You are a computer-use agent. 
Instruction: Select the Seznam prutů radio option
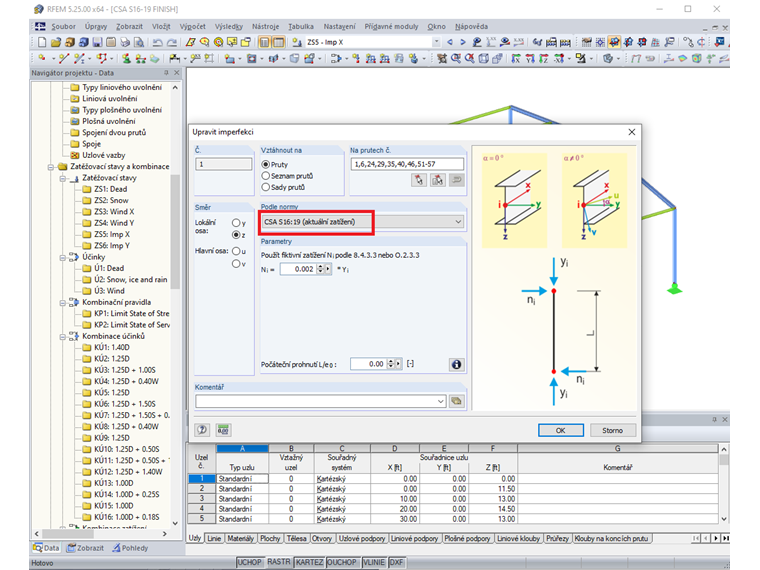266,176
